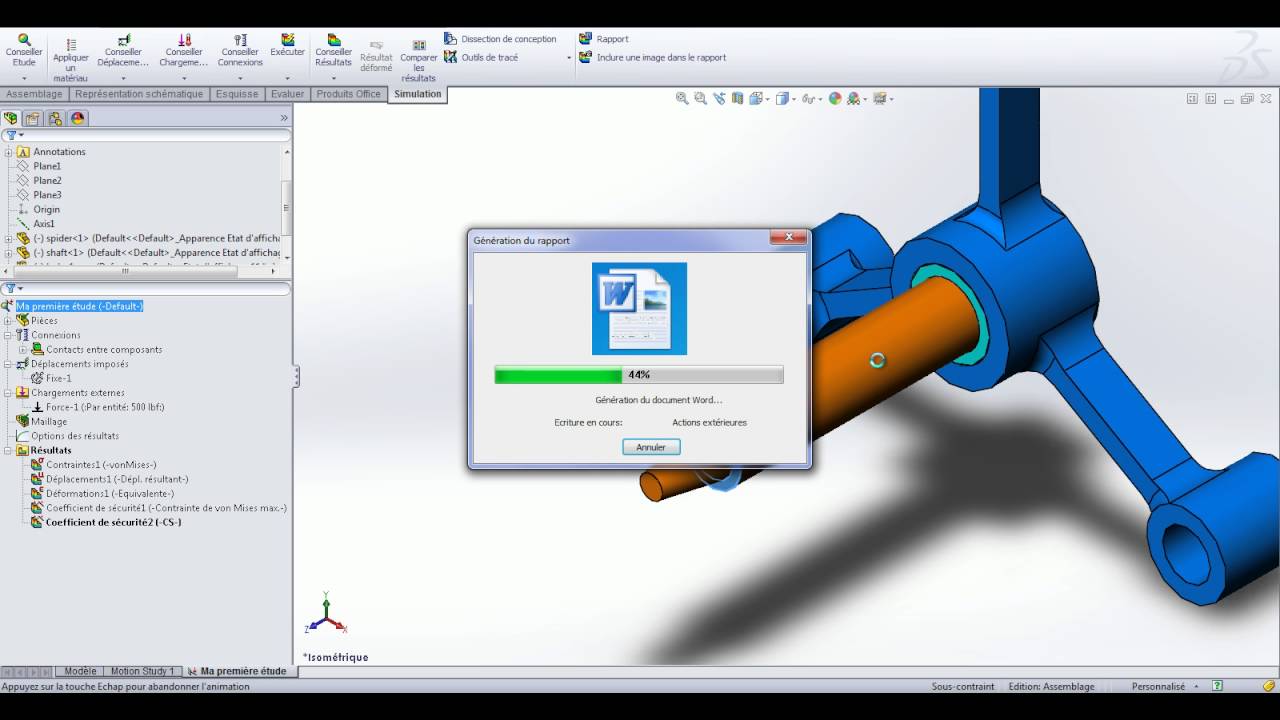Open Conseiller Connexions tool
The image size is (1280, 720).
coord(240,49)
